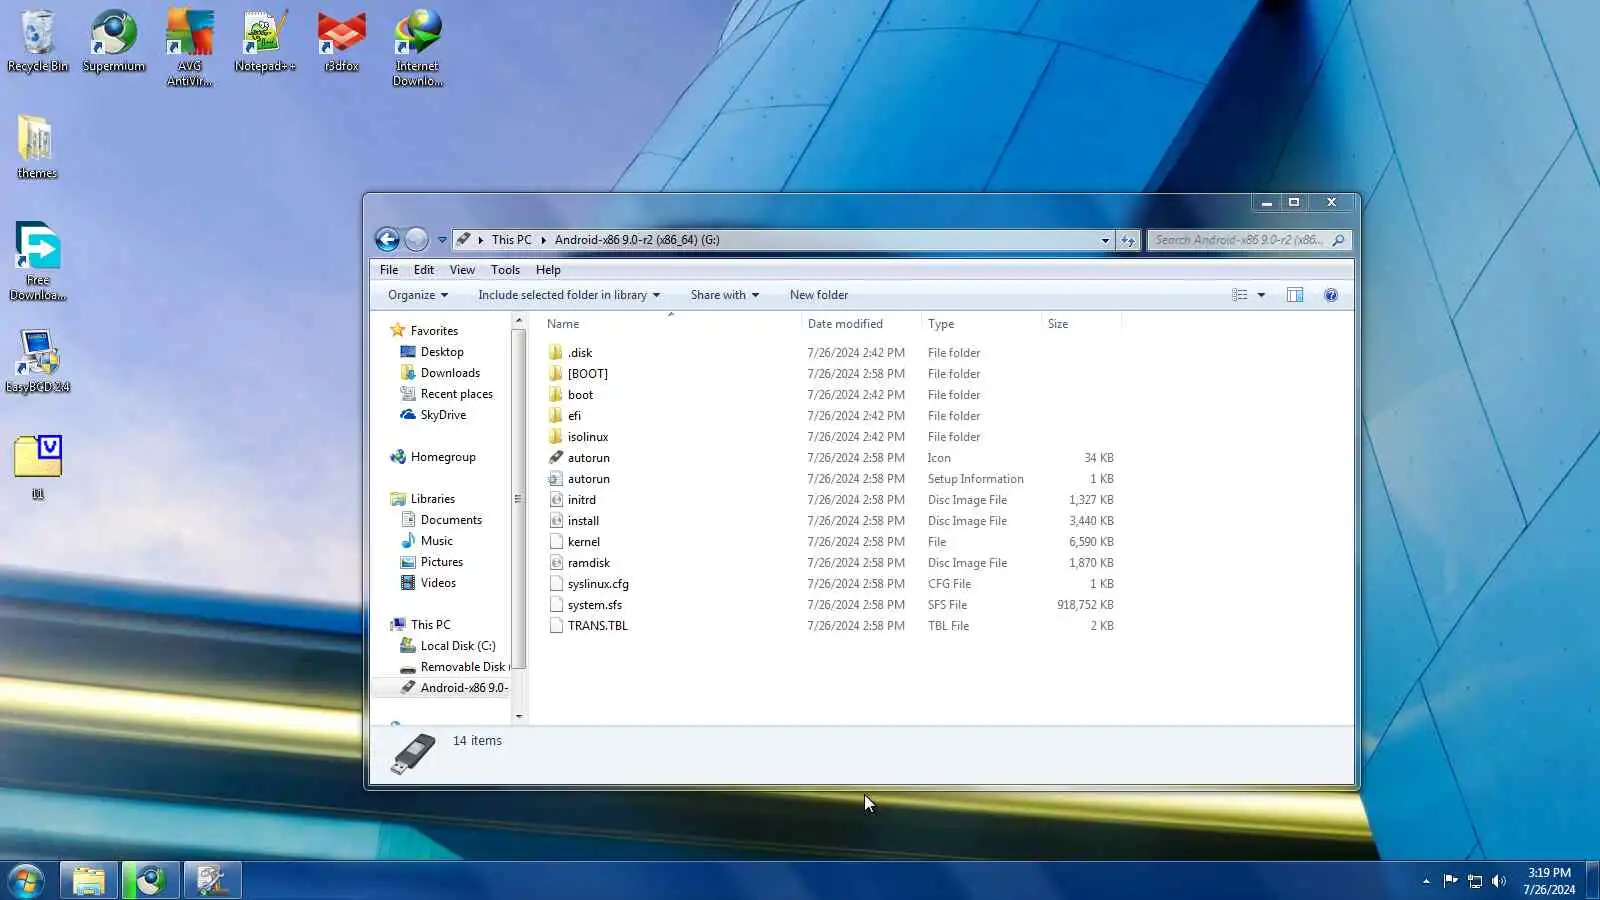Show hidden system tray icons
The height and width of the screenshot is (900, 1600).
1426,881
